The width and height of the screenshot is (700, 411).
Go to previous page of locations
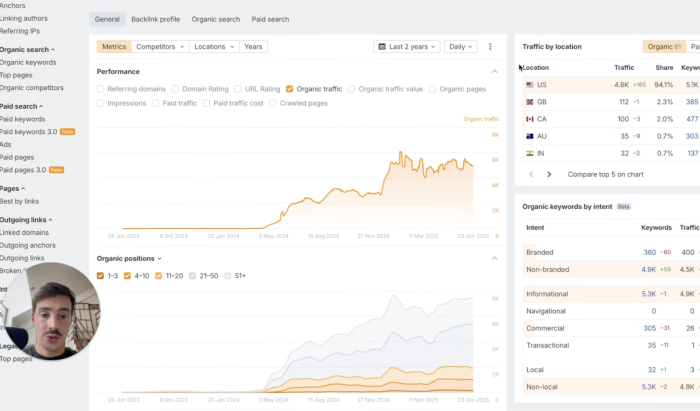[529, 174]
